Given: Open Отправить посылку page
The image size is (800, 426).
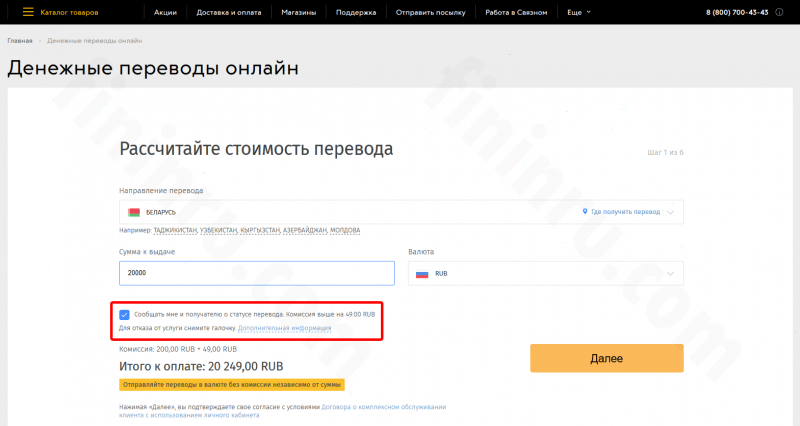Looking at the screenshot, I should tap(431, 12).
